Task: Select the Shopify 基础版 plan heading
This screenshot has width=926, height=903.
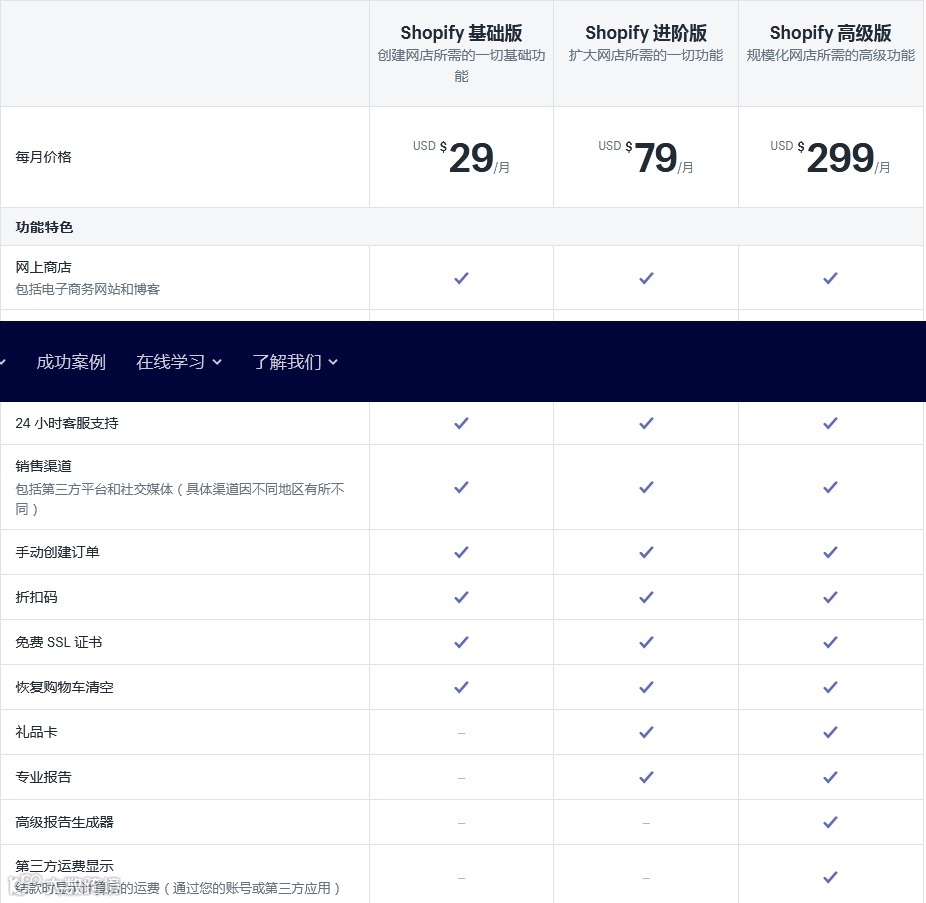Action: (x=461, y=33)
